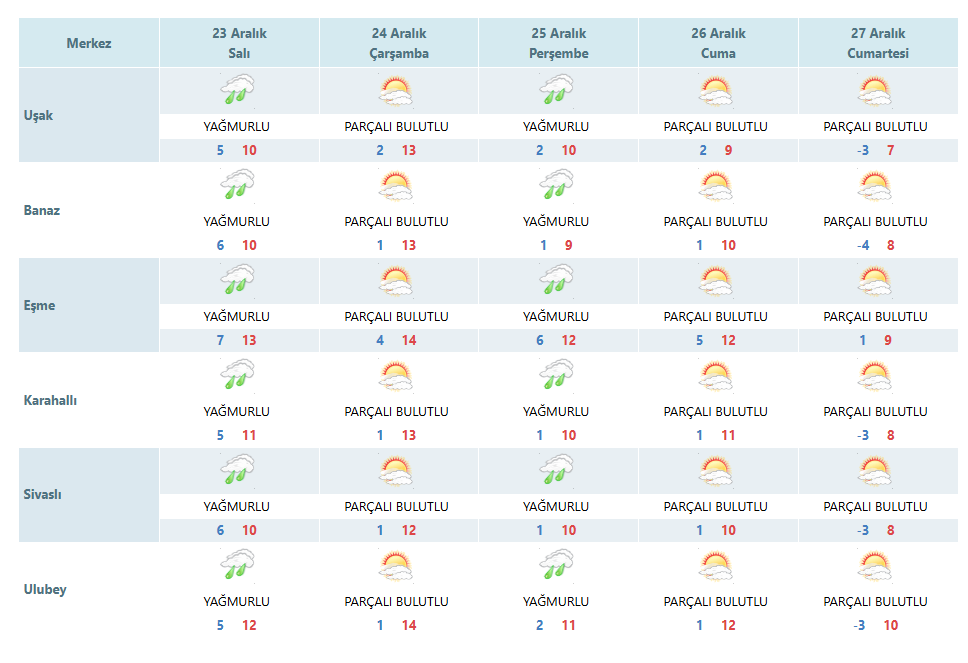The height and width of the screenshot is (663, 968).
Task: Select the 25 Aralık Perşembe header
Action: click(x=559, y=43)
